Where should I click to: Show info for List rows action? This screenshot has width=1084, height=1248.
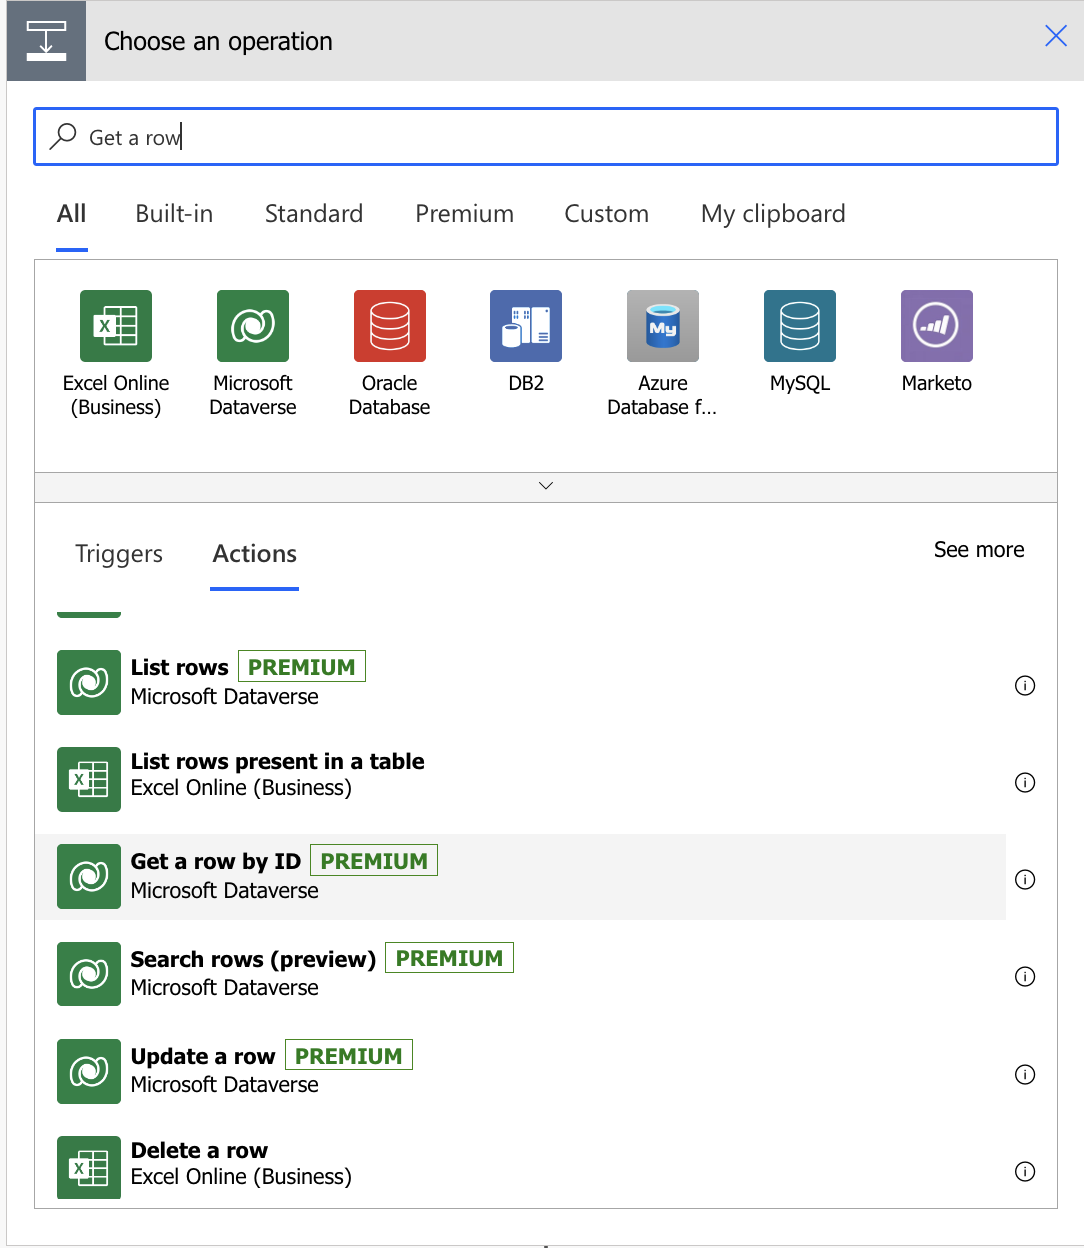(1025, 685)
